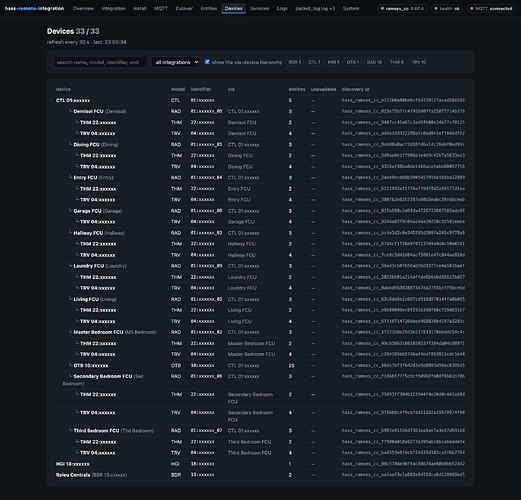
Task: Filter by the OTB 1 chip
Action: point(353,62)
